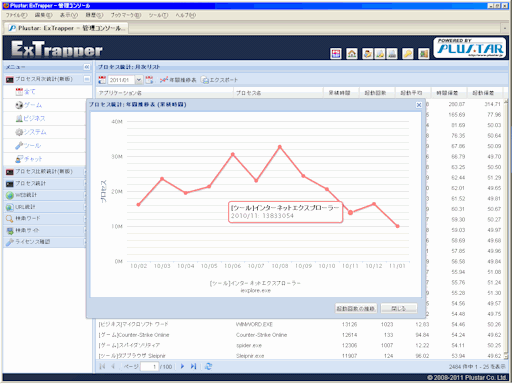Open the calendar grid icon in header

point(336,53)
